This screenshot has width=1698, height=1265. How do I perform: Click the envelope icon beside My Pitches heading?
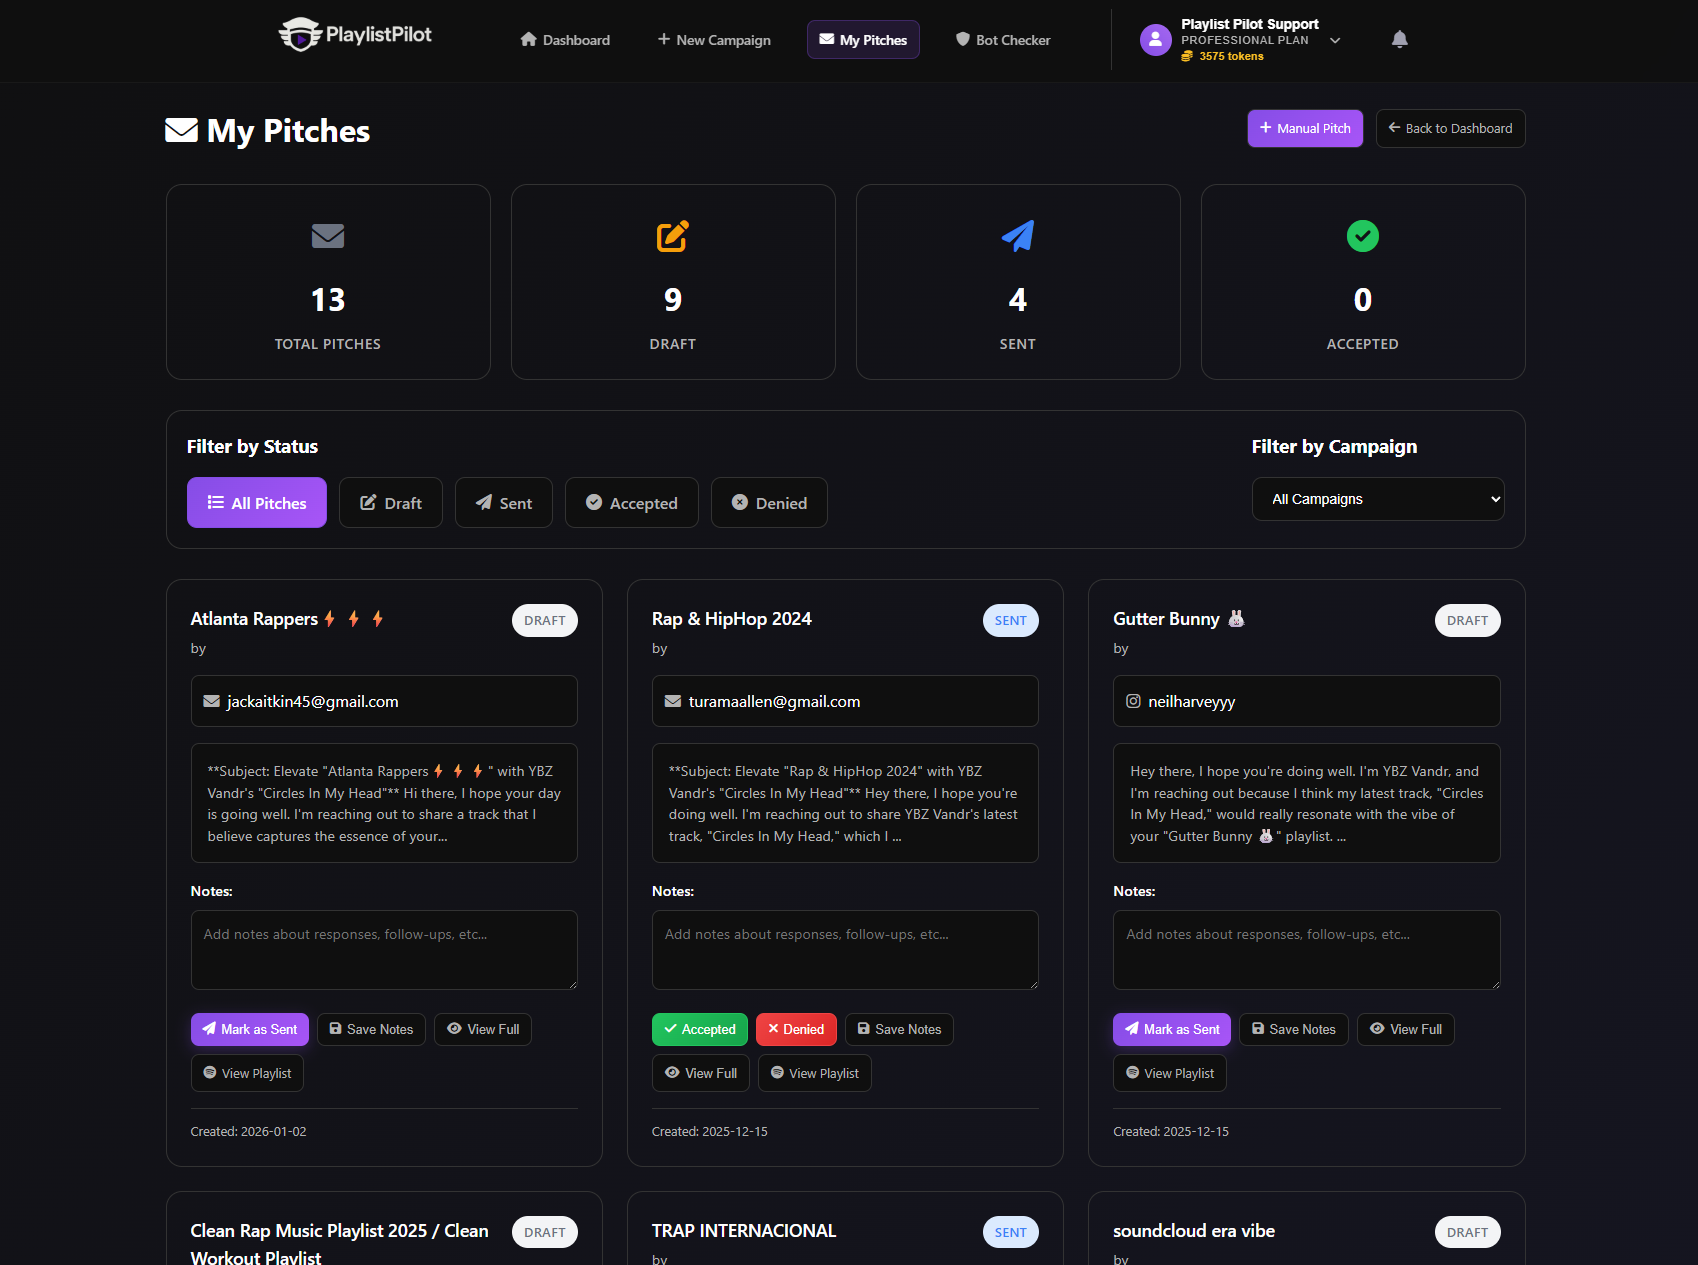coord(182,130)
